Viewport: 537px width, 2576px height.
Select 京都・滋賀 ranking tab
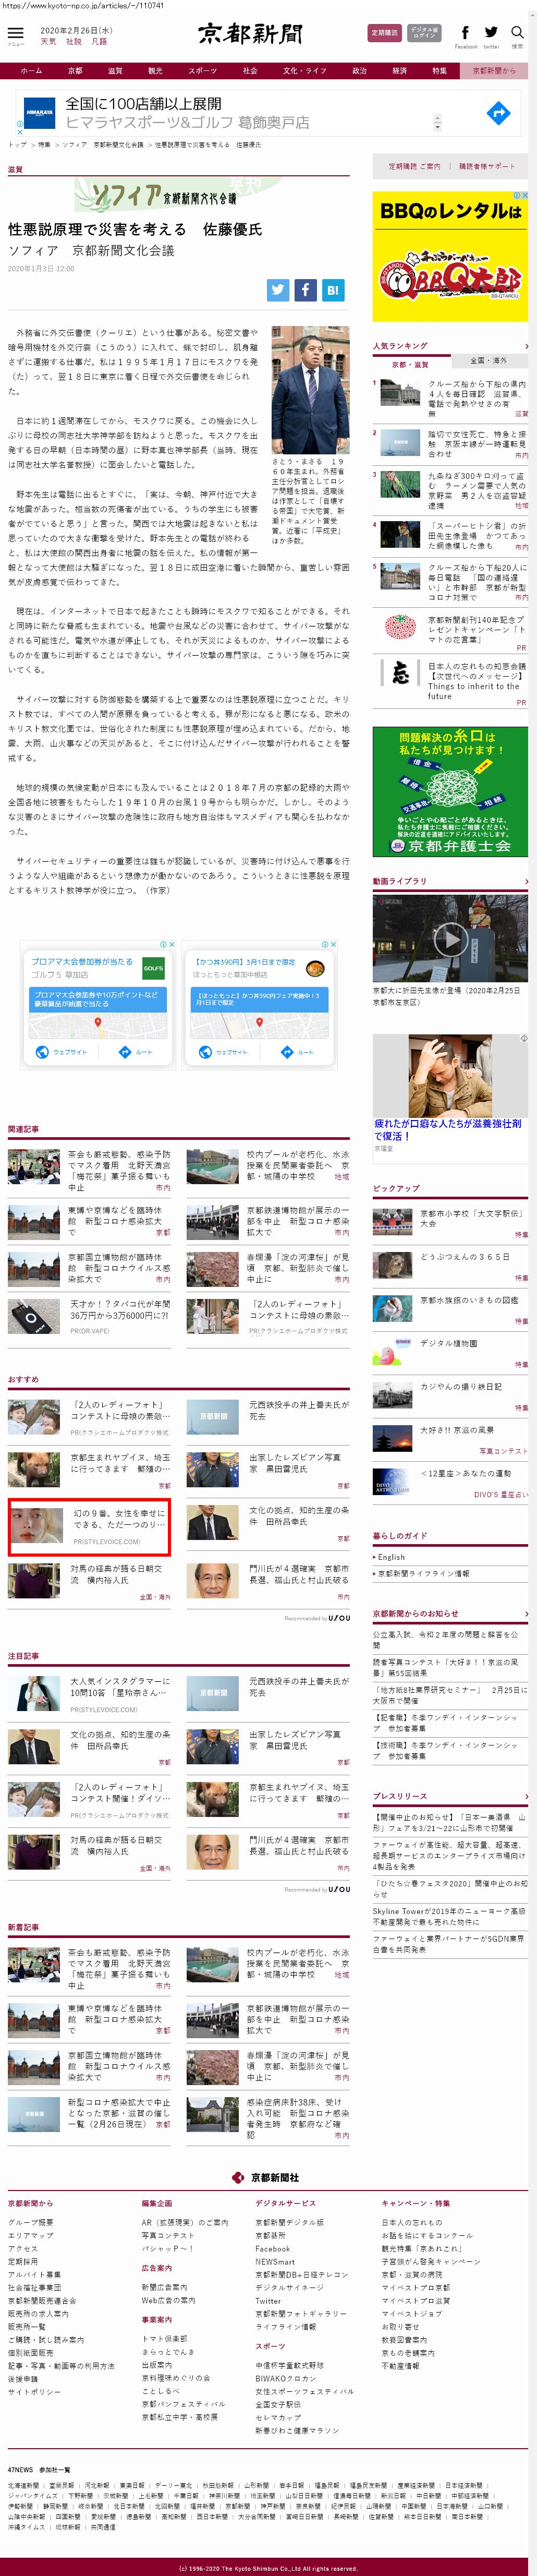[x=410, y=364]
